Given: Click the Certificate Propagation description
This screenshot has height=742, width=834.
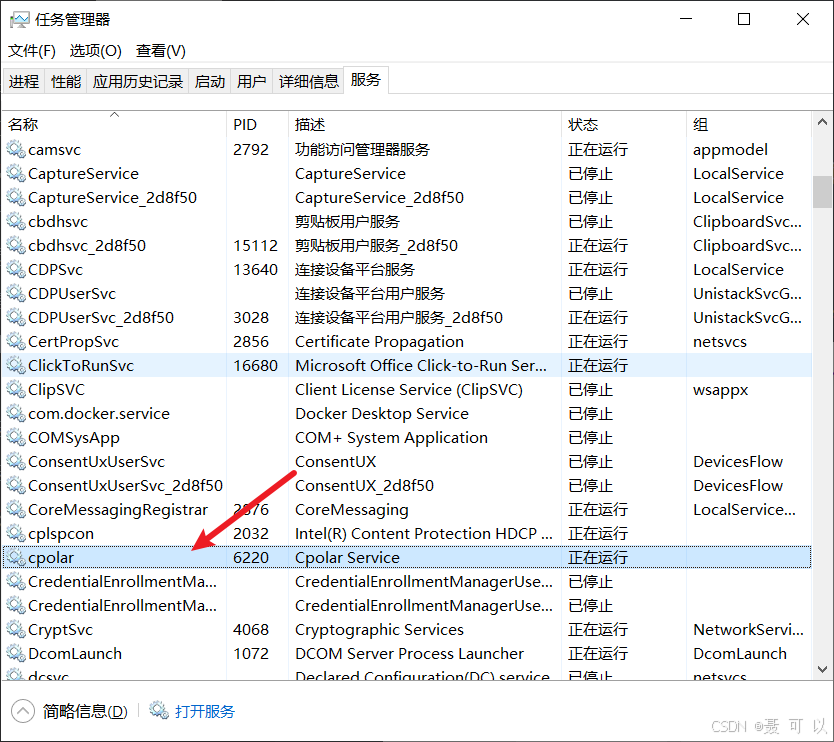Looking at the screenshot, I should [x=379, y=341].
